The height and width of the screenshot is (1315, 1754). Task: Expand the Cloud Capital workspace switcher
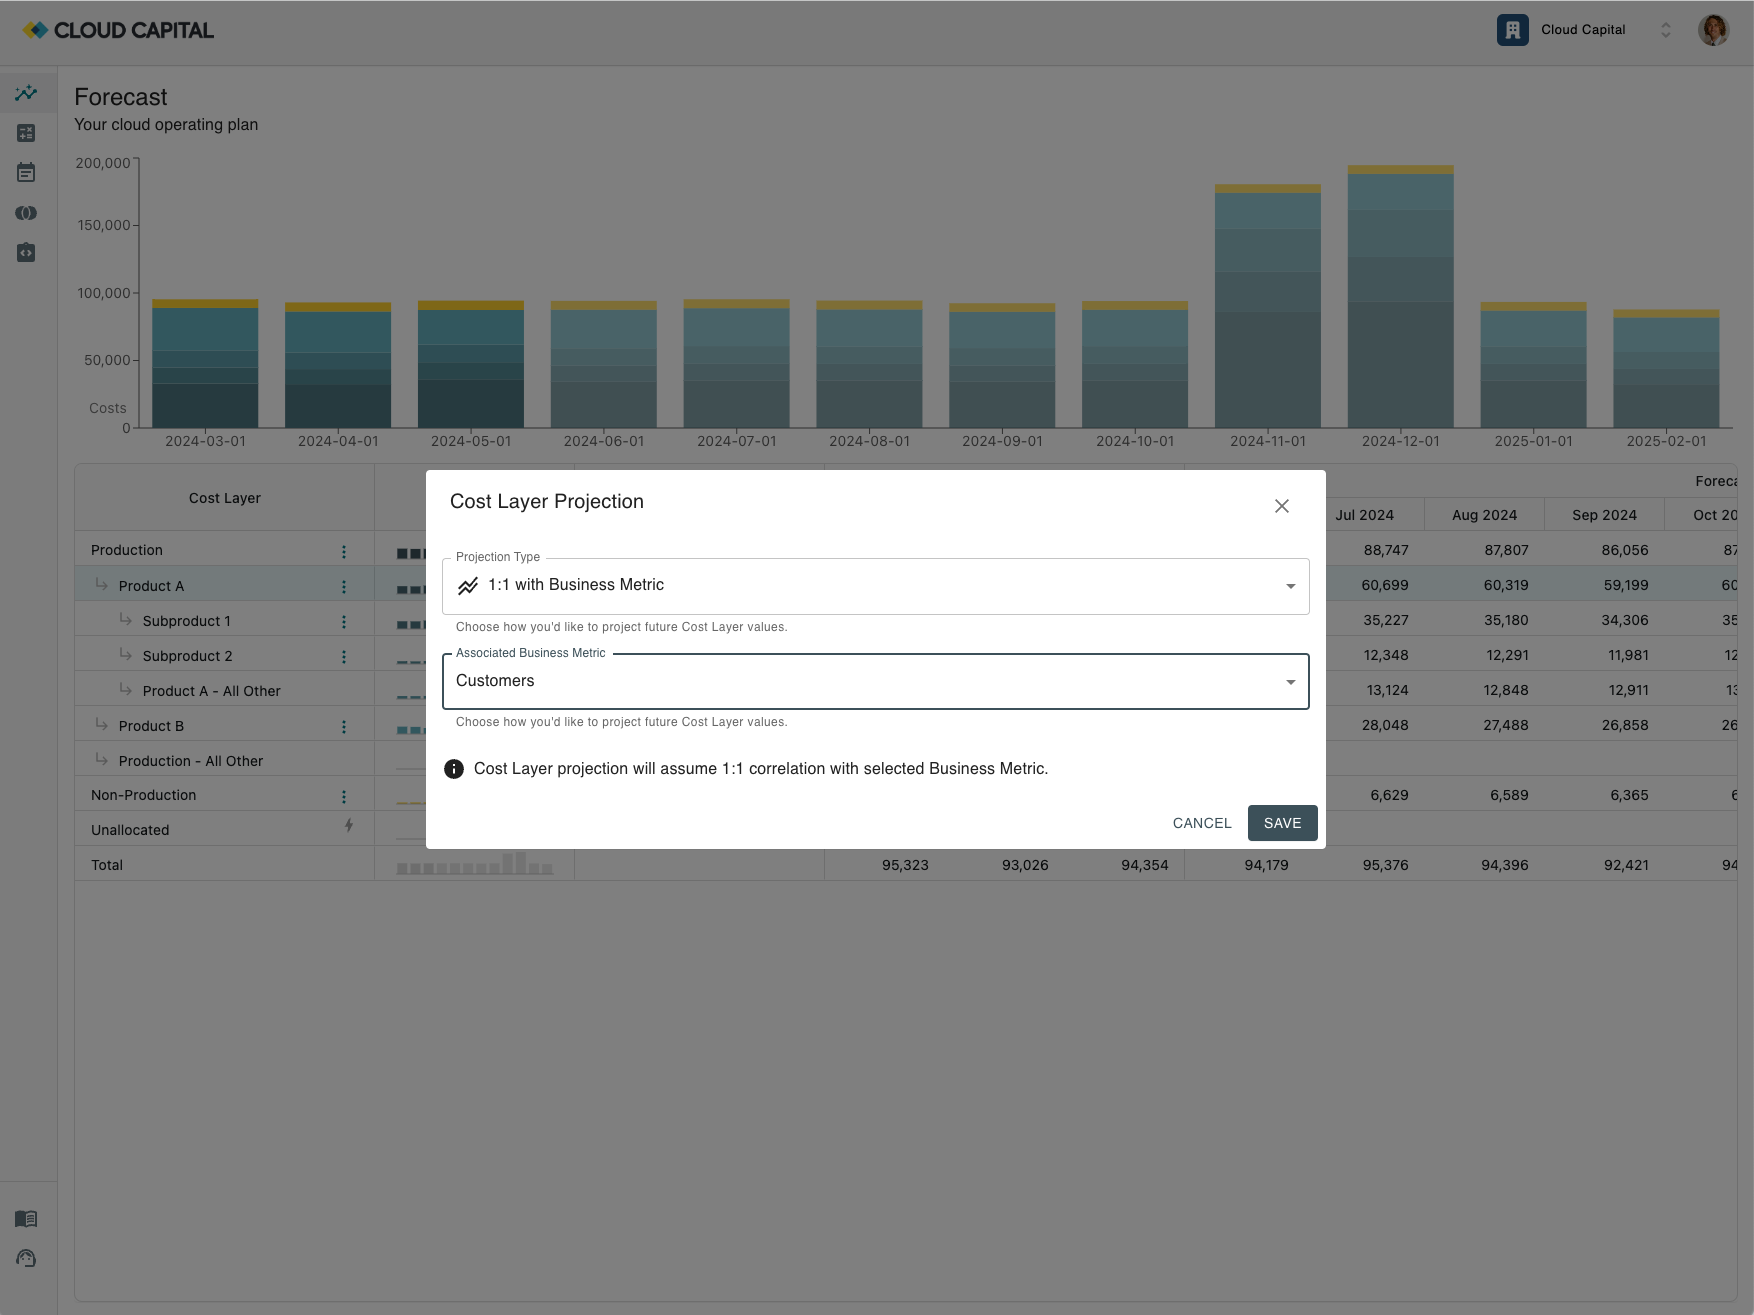1665,30
